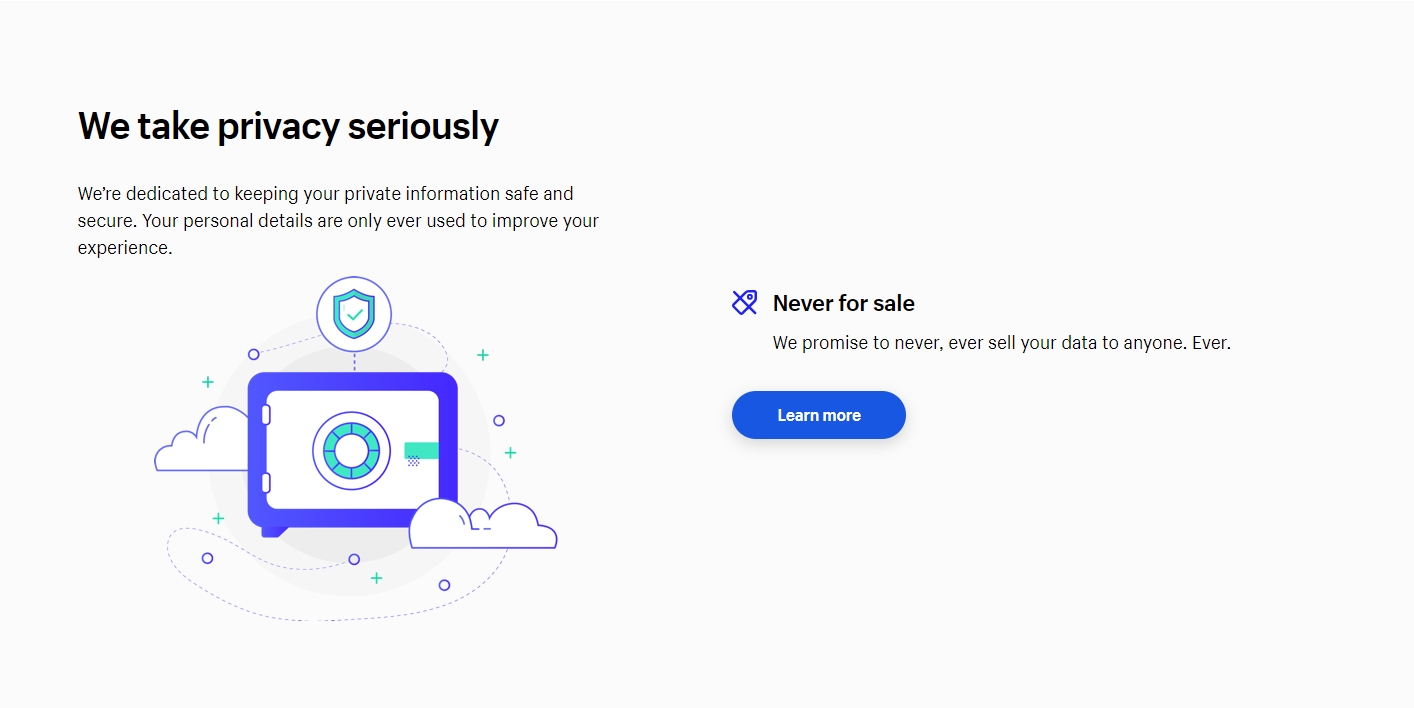Image resolution: width=1414 pixels, height=708 pixels.
Task: Click the green label on the safe door
Action: 421,450
